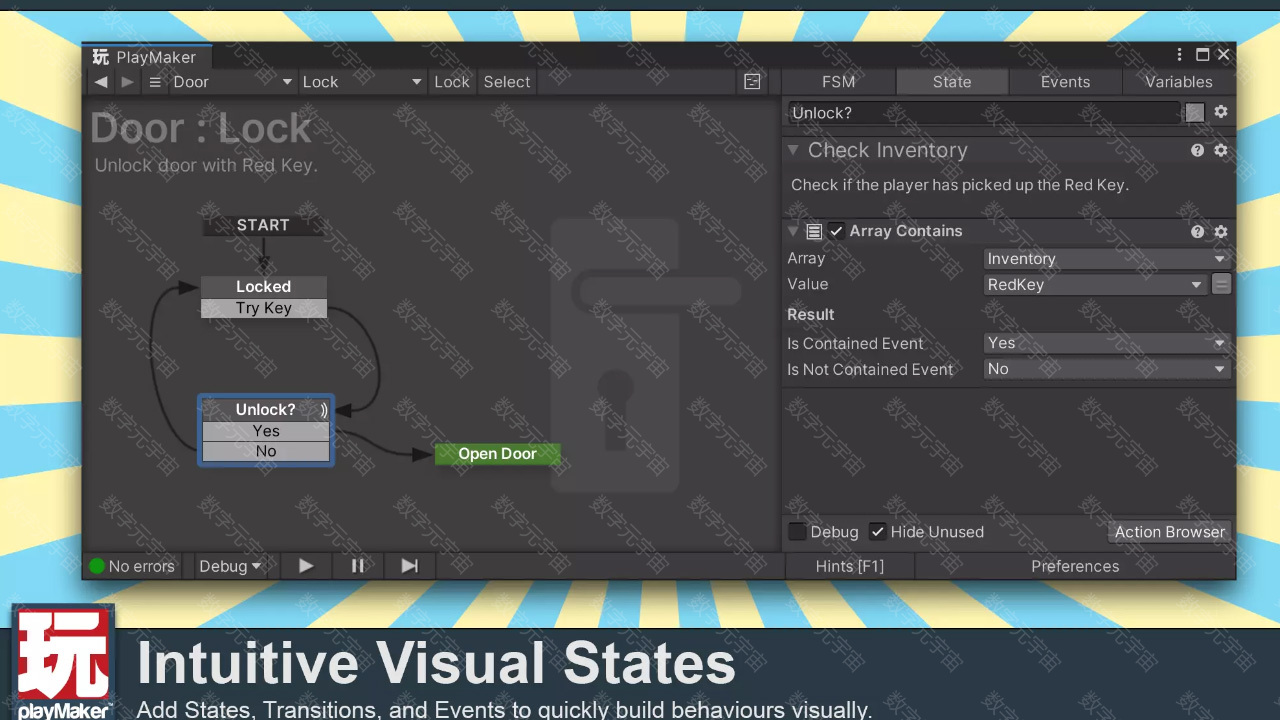This screenshot has height=720, width=1280.
Task: Select the PlayMaker window tab
Action: pos(147,57)
